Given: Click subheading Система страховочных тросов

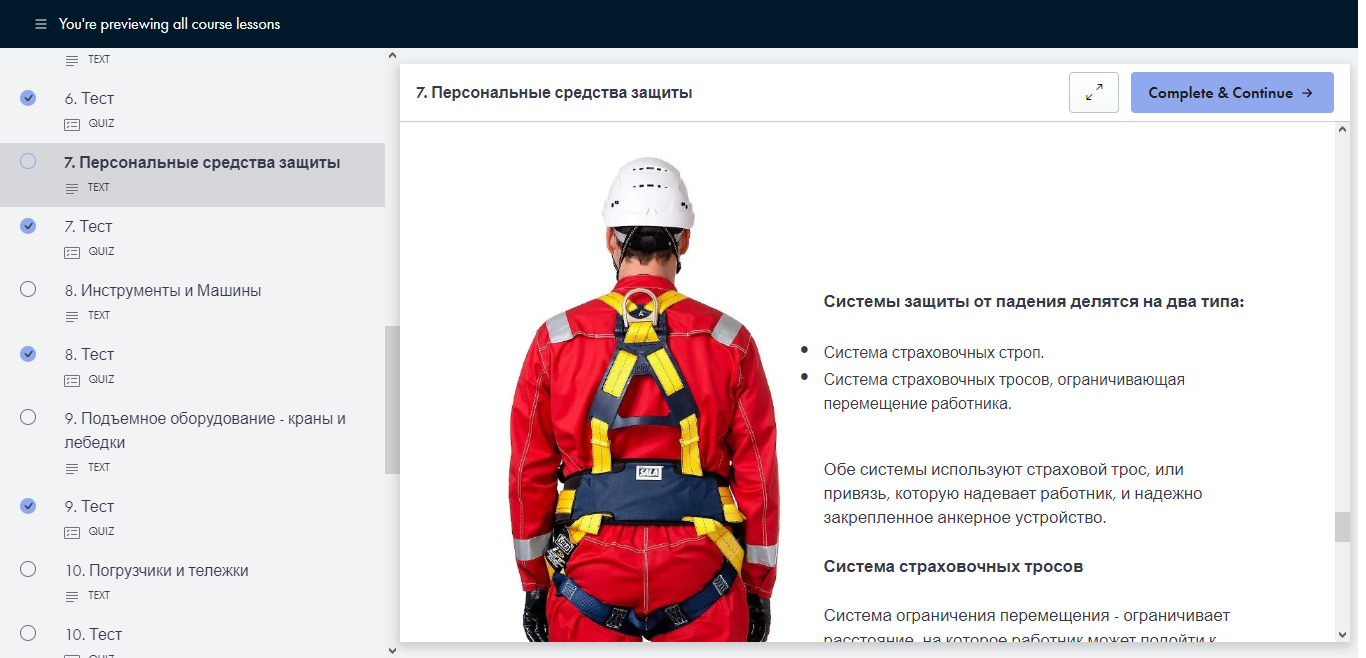Looking at the screenshot, I should point(954,566).
